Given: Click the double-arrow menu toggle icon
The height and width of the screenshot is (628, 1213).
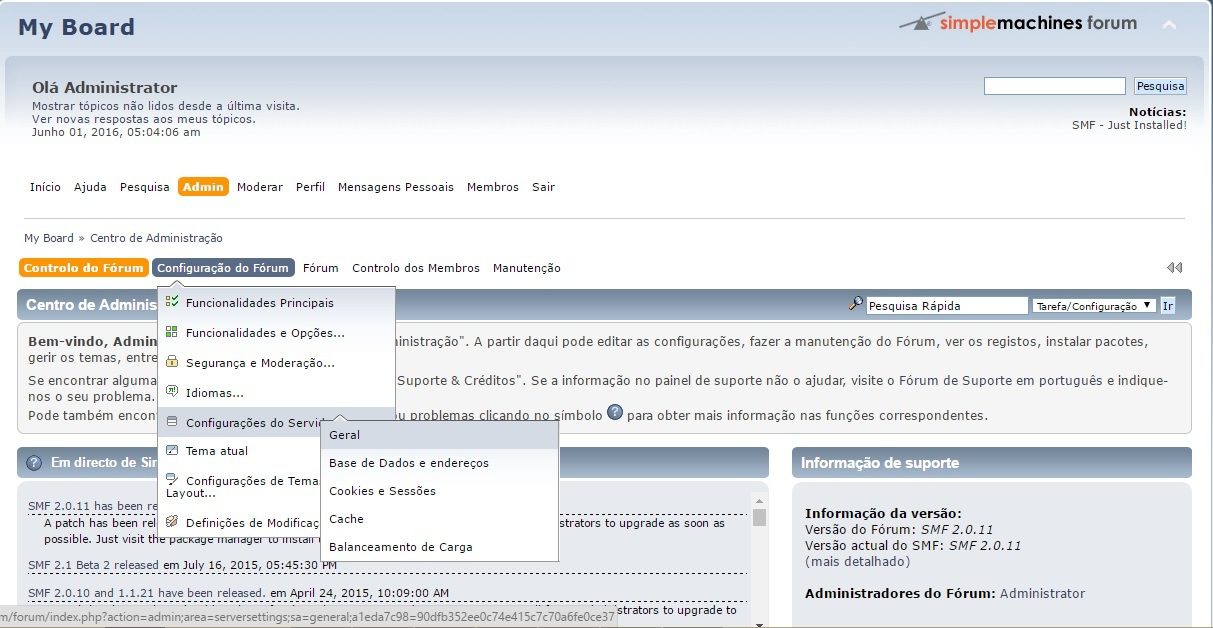Looking at the screenshot, I should coord(1174,268).
